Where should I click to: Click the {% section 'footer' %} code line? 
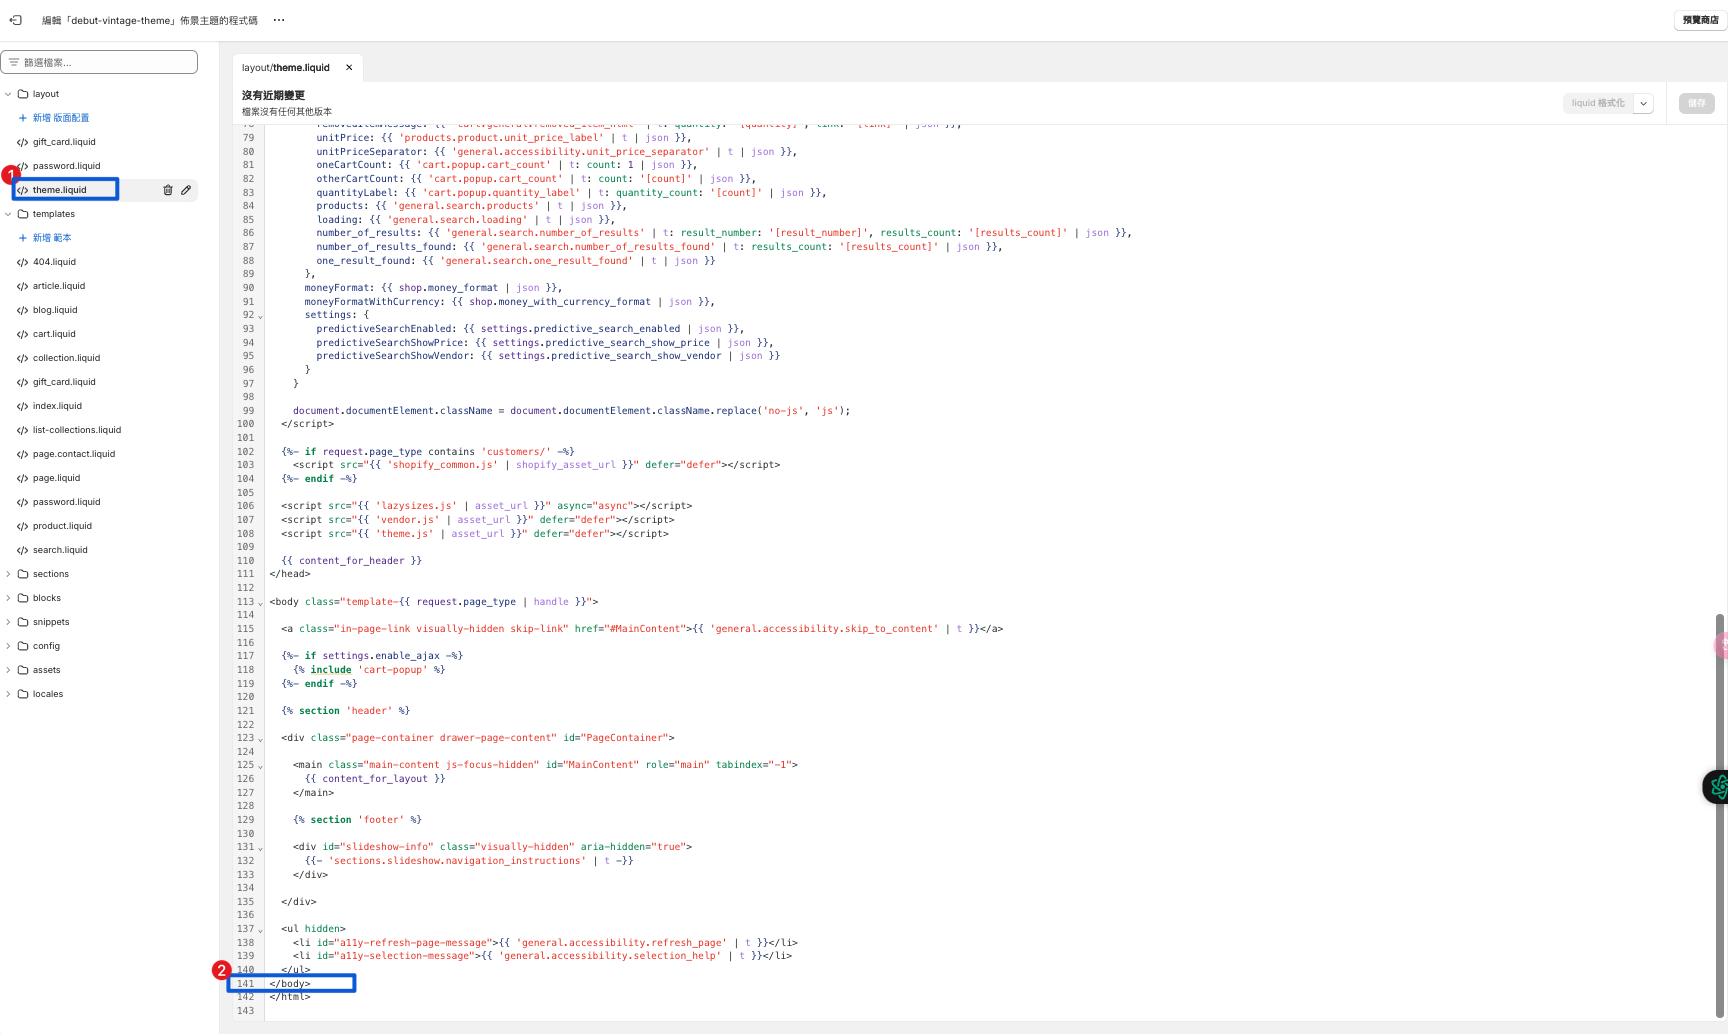pyautogui.click(x=358, y=820)
